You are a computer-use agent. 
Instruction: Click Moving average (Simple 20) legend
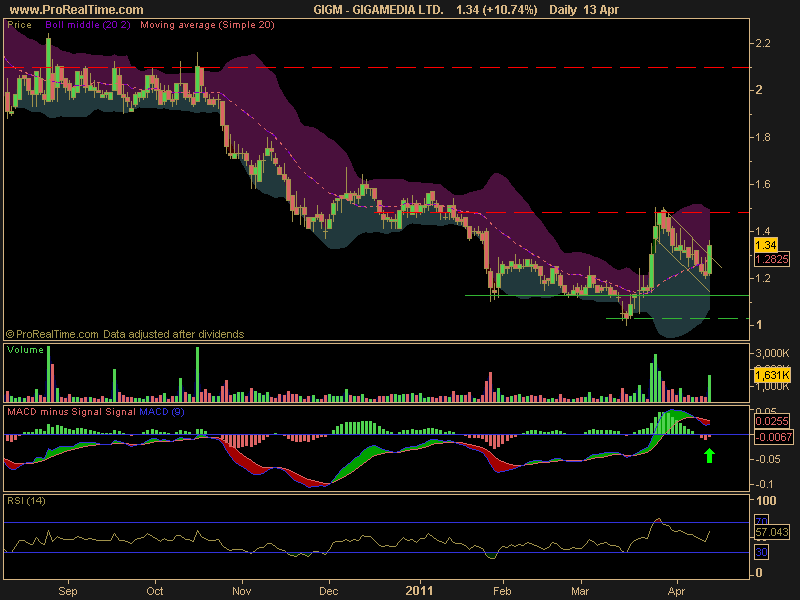[207, 24]
